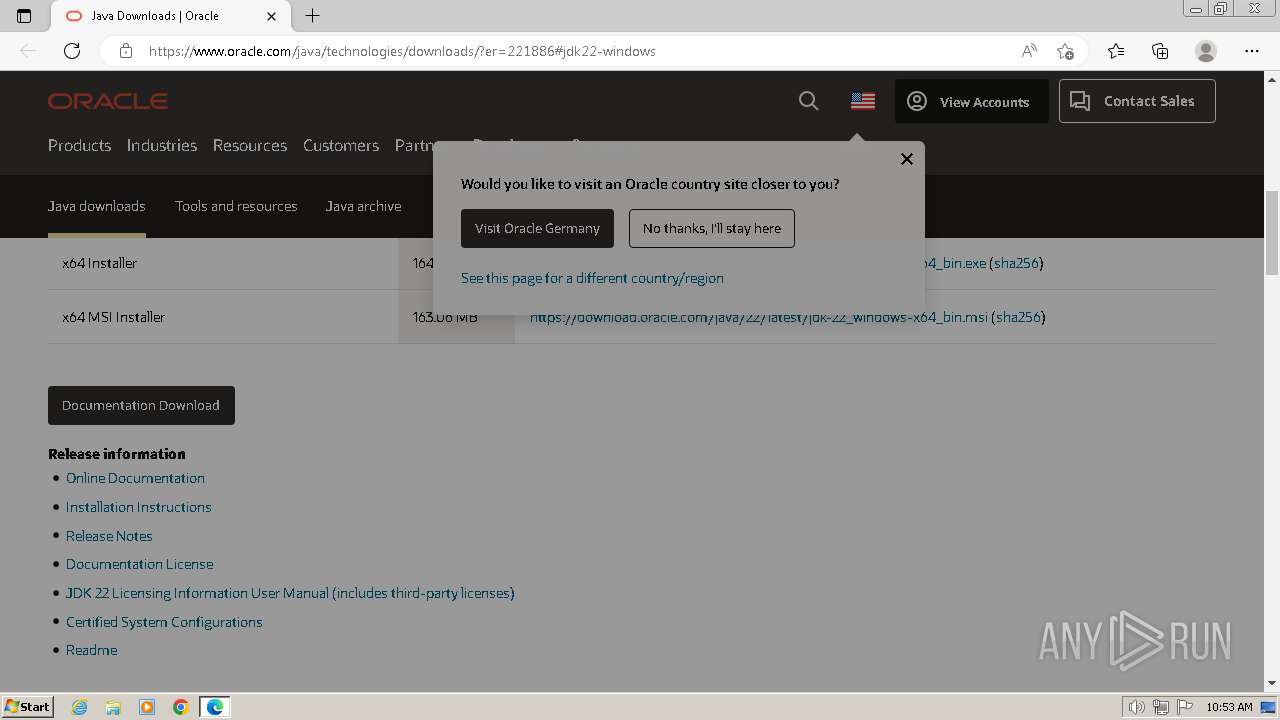Screen dimensions: 1280x720
Task: Close the country site popup
Action: tap(907, 159)
